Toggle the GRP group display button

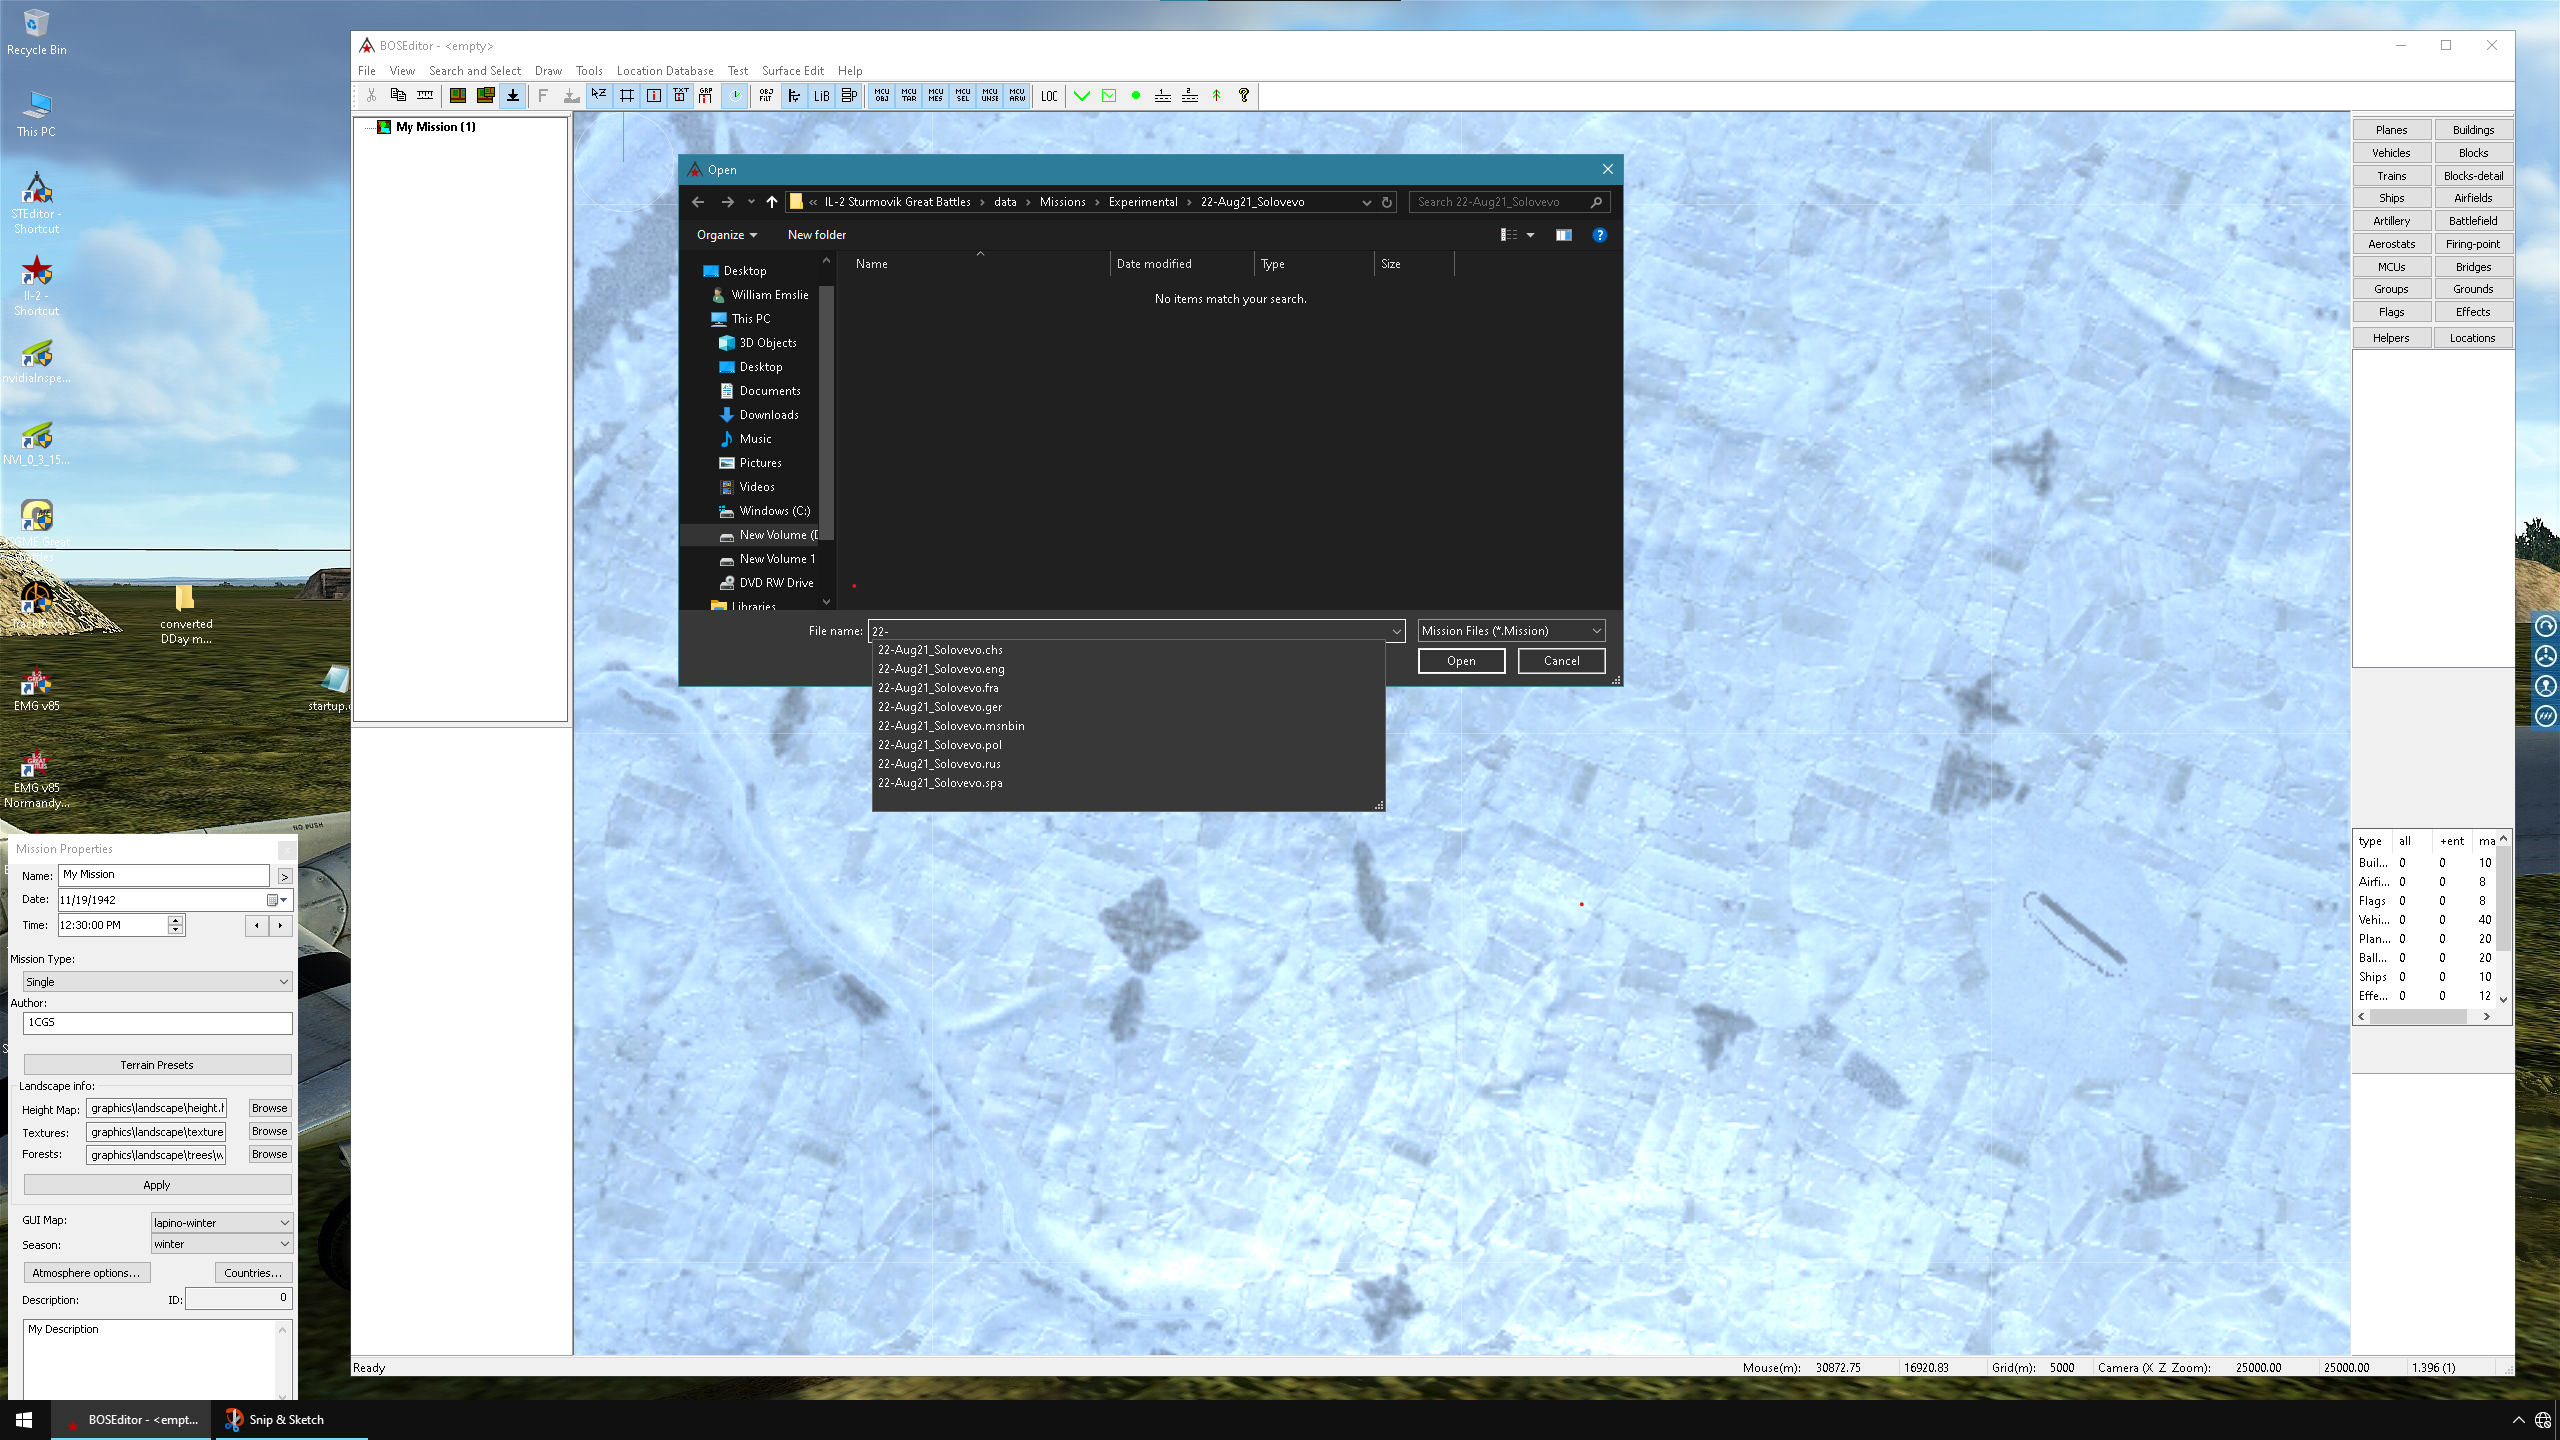pos(706,96)
